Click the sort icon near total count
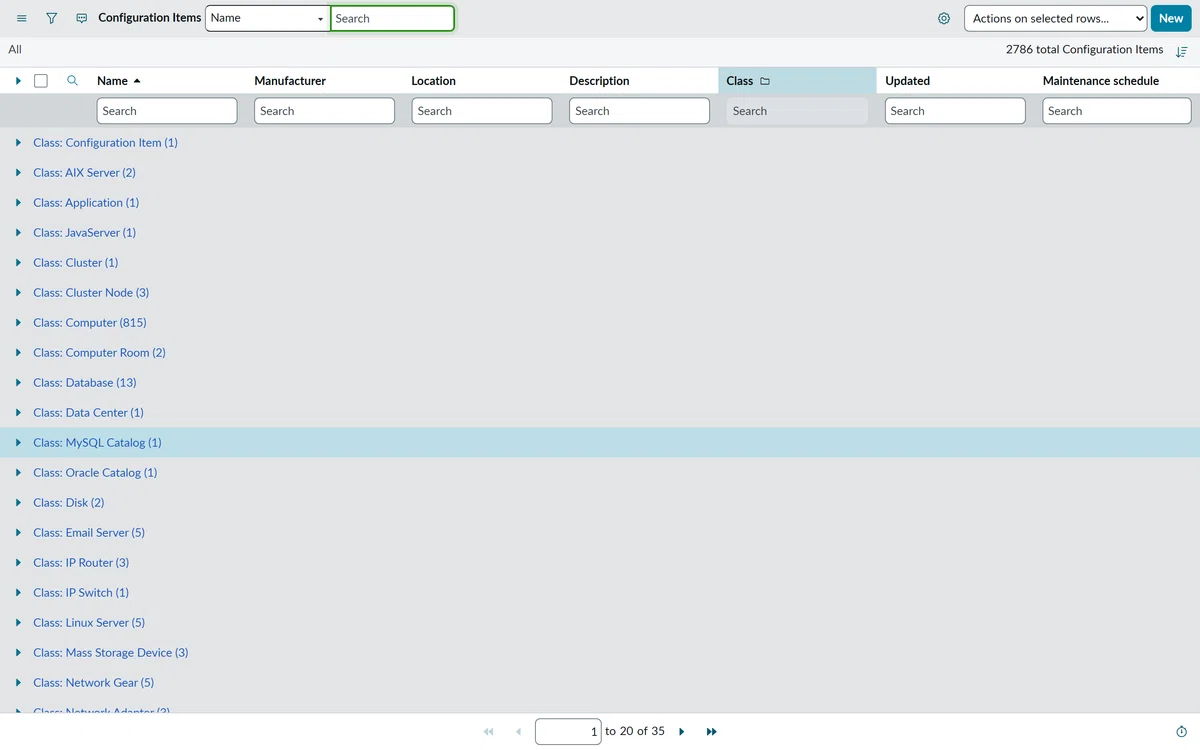The width and height of the screenshot is (1200, 750). click(1181, 51)
